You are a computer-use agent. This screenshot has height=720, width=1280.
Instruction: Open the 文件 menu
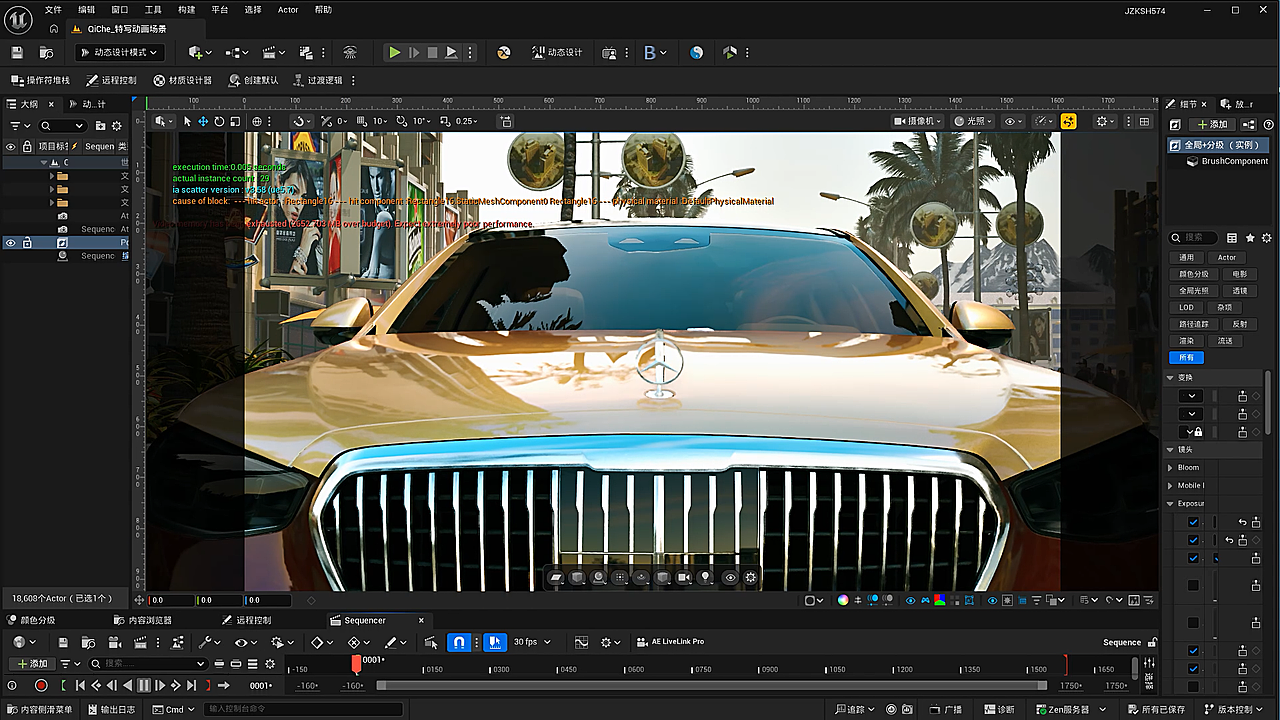pos(53,9)
